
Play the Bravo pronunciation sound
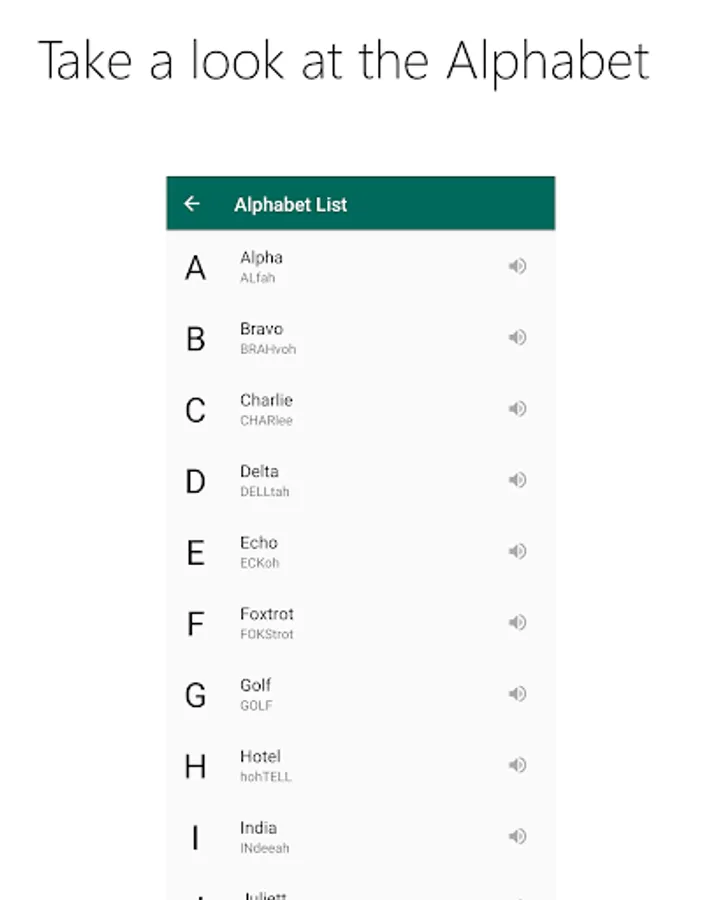517,337
